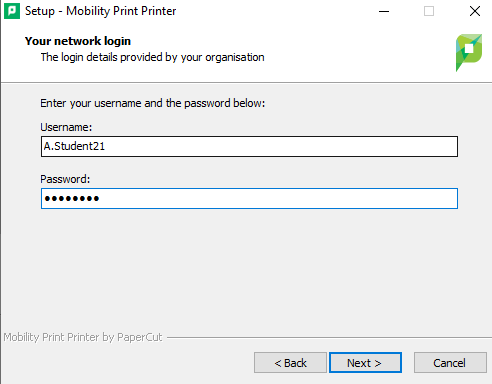Place cursor after the A.Student21 text
The width and height of the screenshot is (492, 384).
(x=106, y=146)
